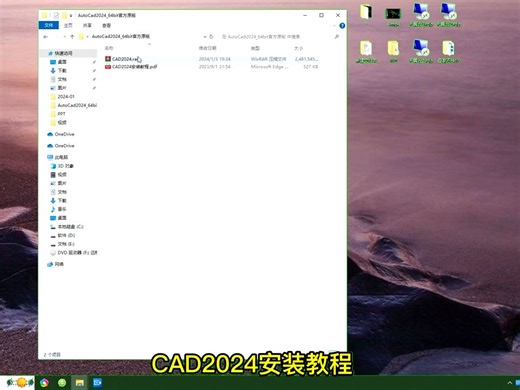The image size is (520, 390).
Task: Sort by 大小 column header
Action: point(298,48)
